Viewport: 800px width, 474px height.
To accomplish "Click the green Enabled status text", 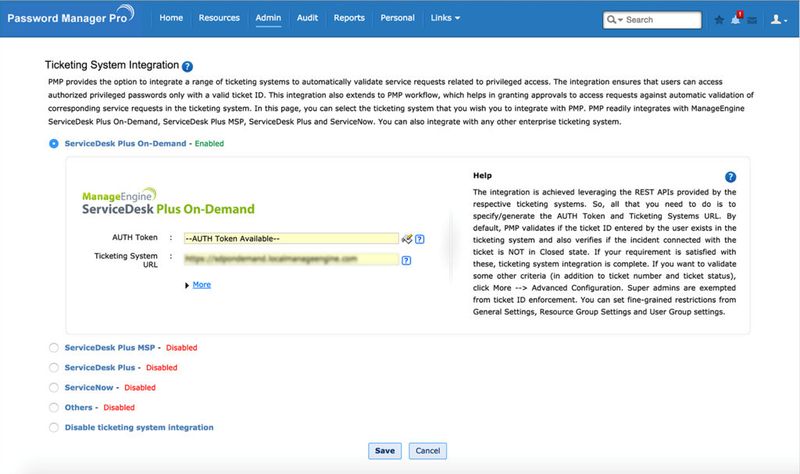I will (x=209, y=144).
